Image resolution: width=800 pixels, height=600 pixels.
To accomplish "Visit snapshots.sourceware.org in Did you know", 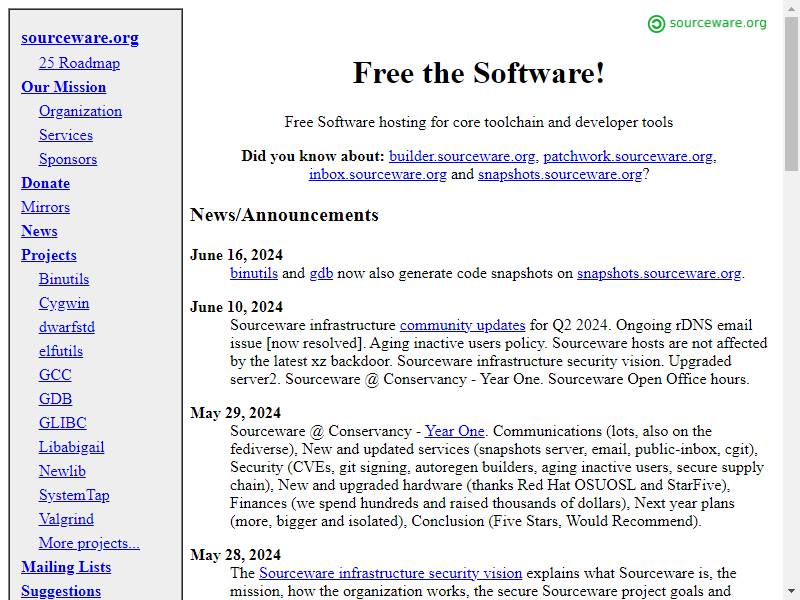I will [560, 173].
